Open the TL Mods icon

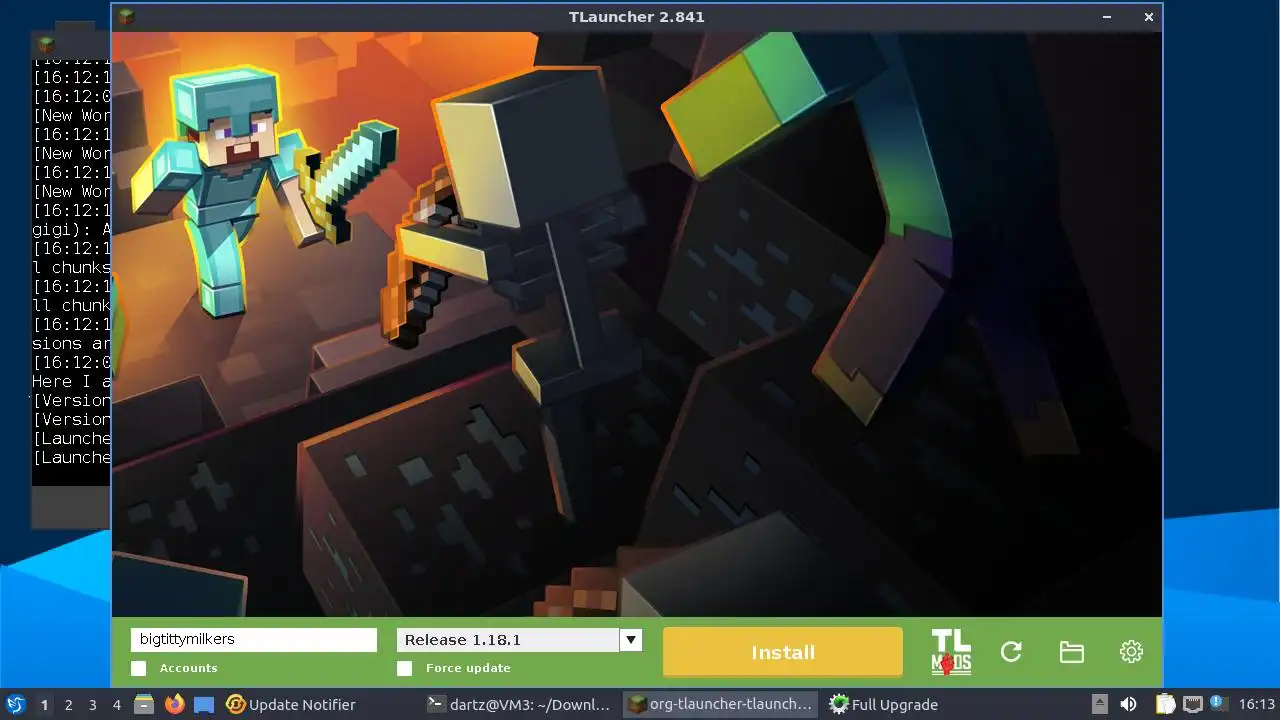(951, 652)
